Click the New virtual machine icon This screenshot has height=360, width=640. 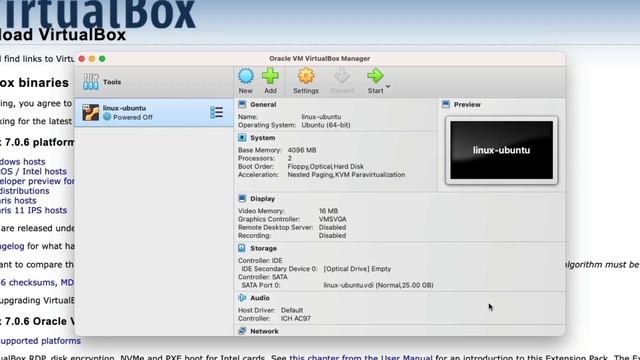(246, 76)
